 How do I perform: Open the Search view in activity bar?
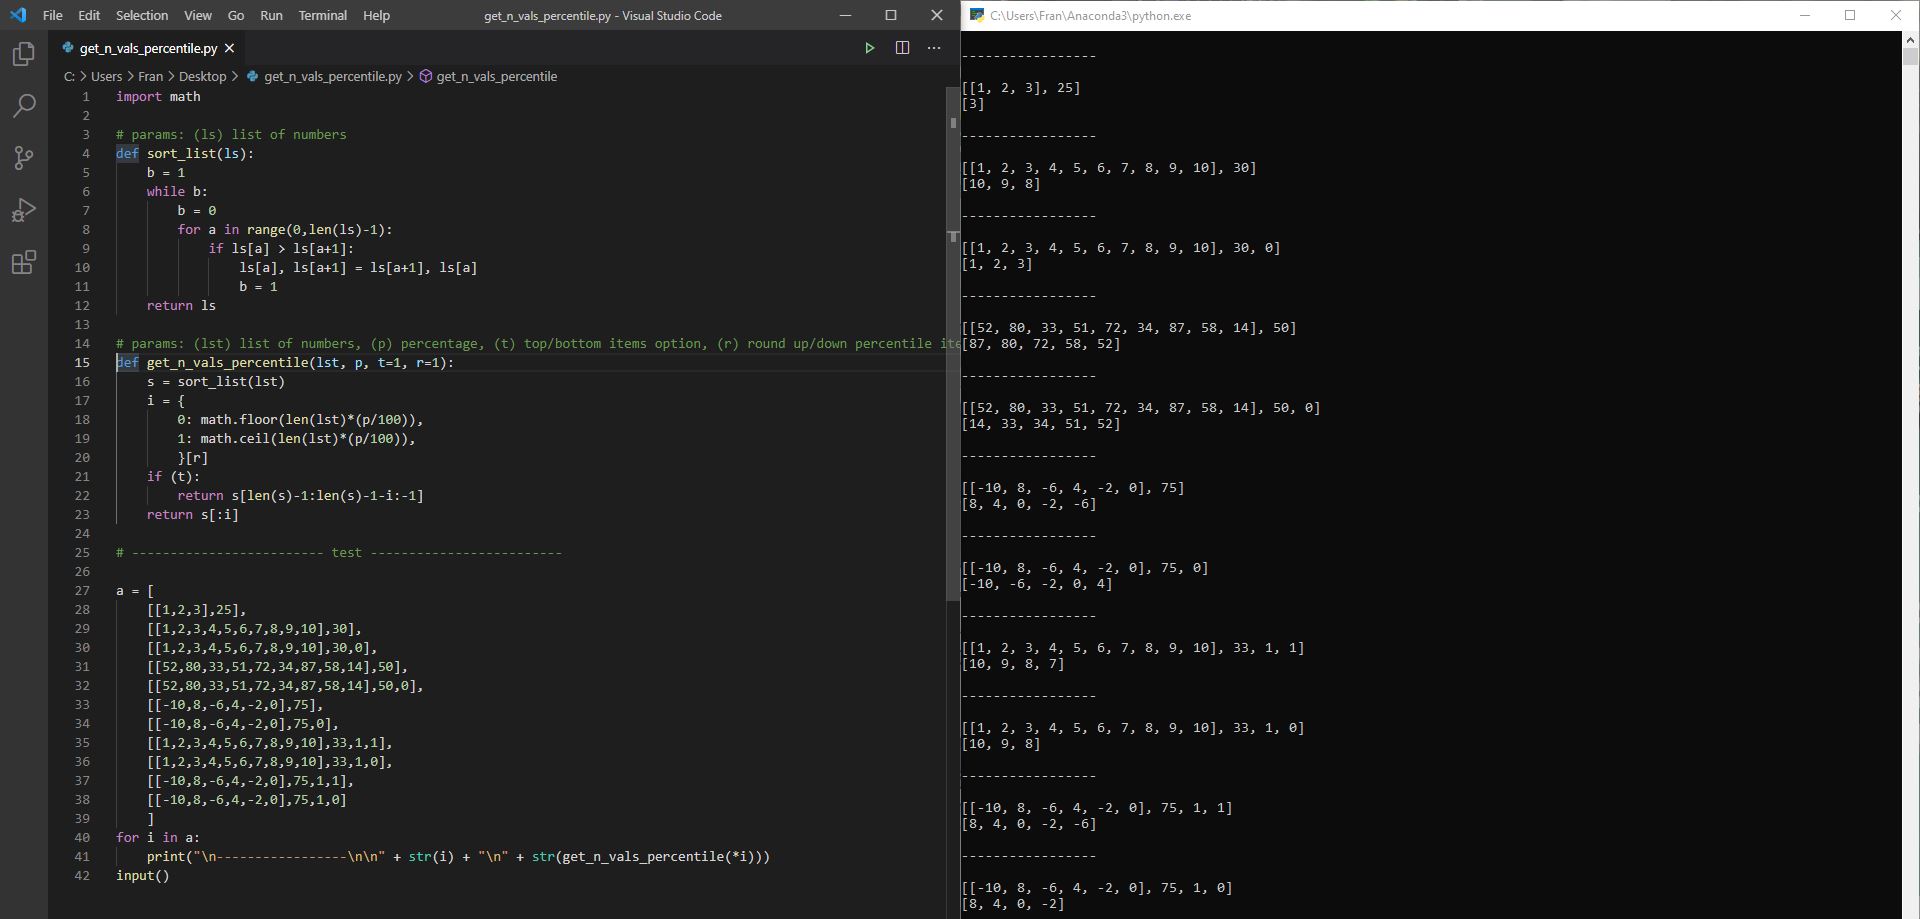click(24, 105)
